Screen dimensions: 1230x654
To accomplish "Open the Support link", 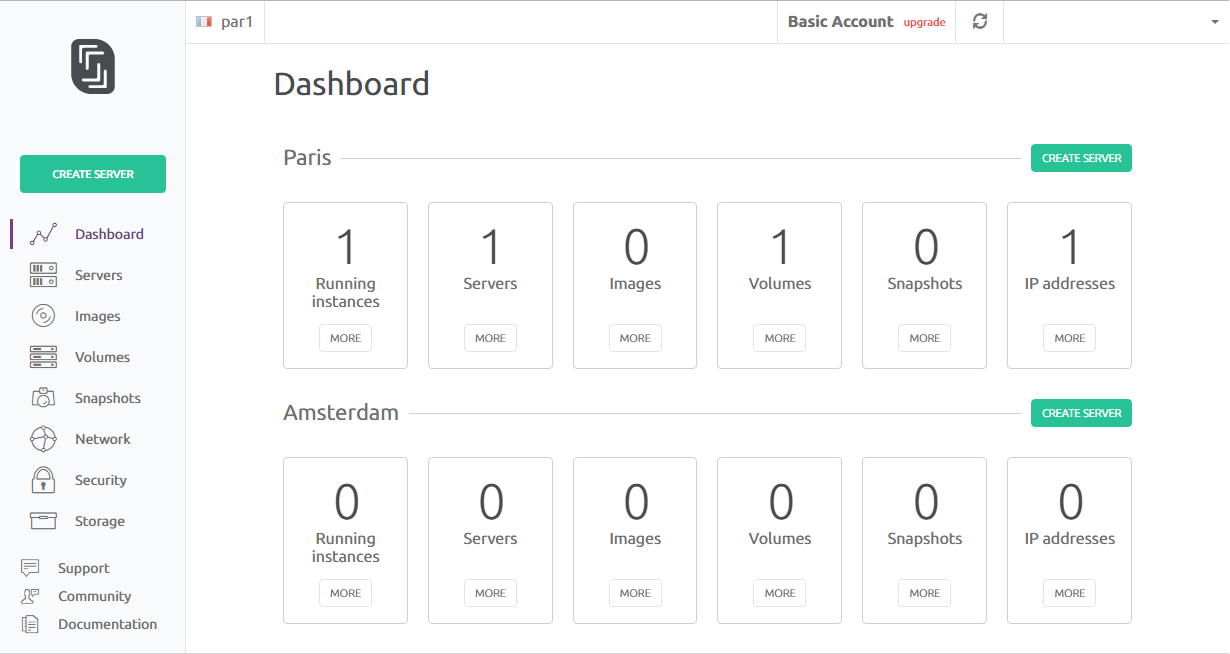I will pos(84,568).
